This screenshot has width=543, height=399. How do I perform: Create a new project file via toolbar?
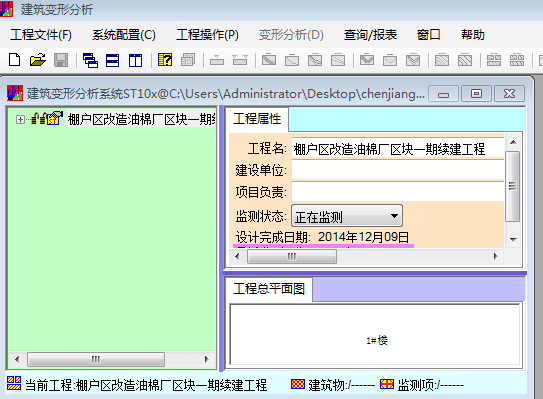pos(15,60)
